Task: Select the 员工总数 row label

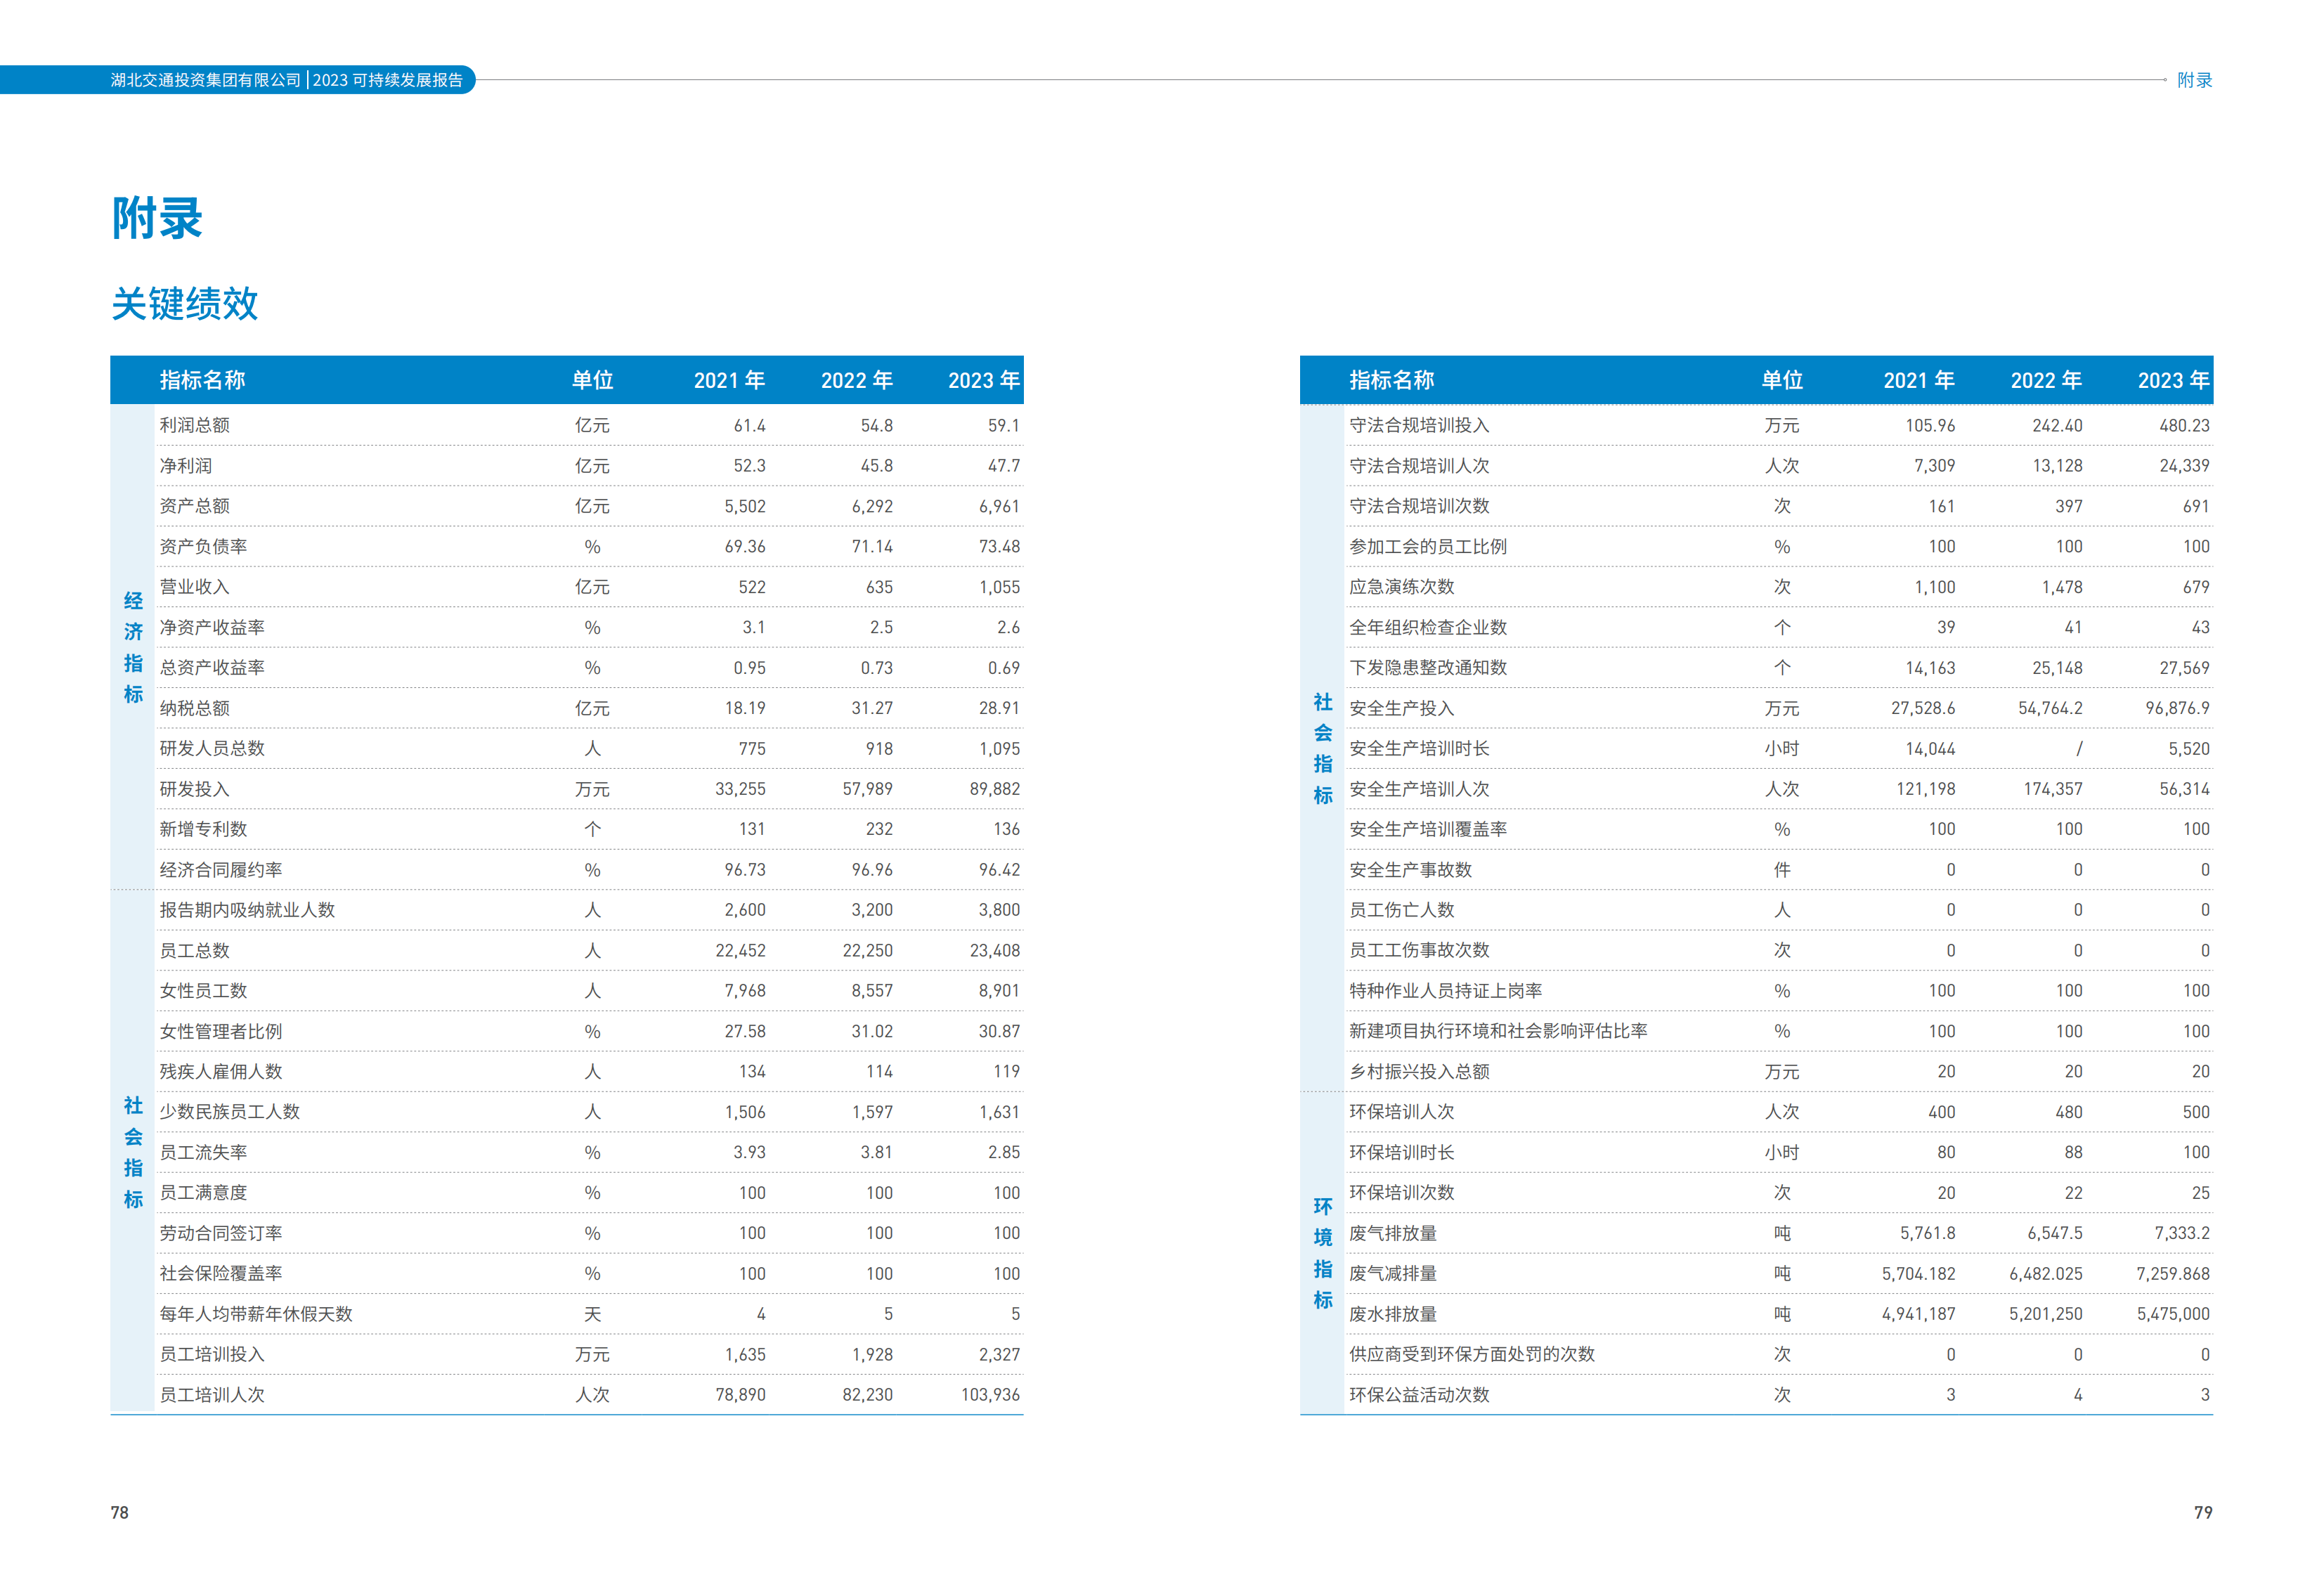Action: point(195,950)
